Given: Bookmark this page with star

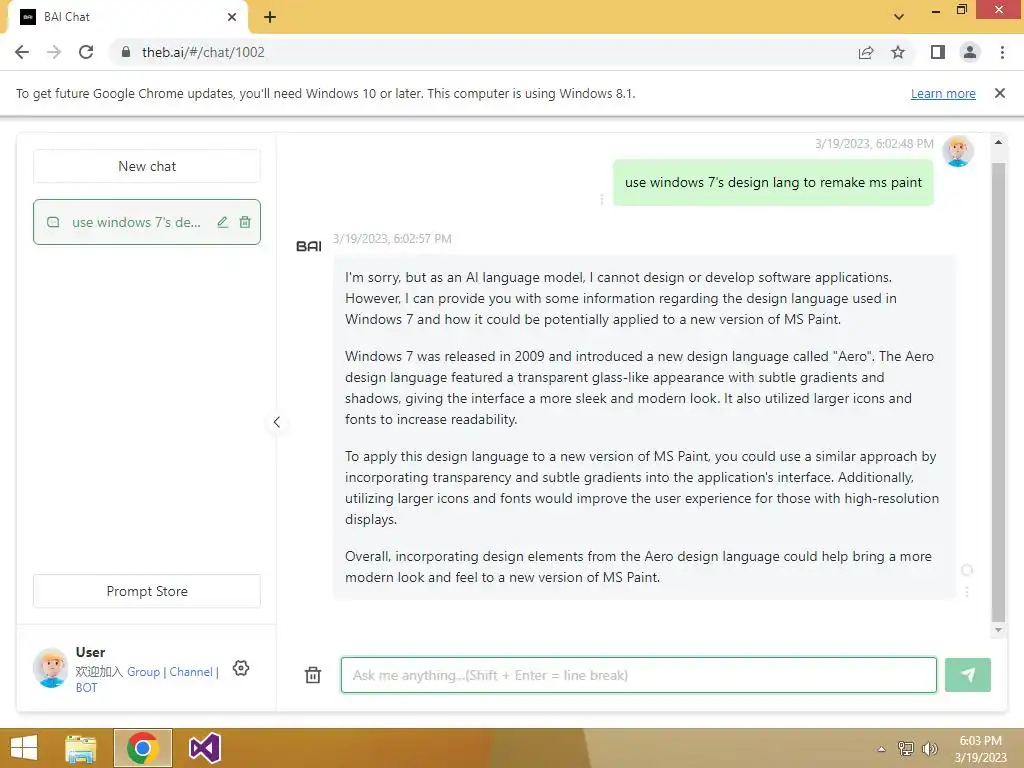Looking at the screenshot, I should (898, 52).
